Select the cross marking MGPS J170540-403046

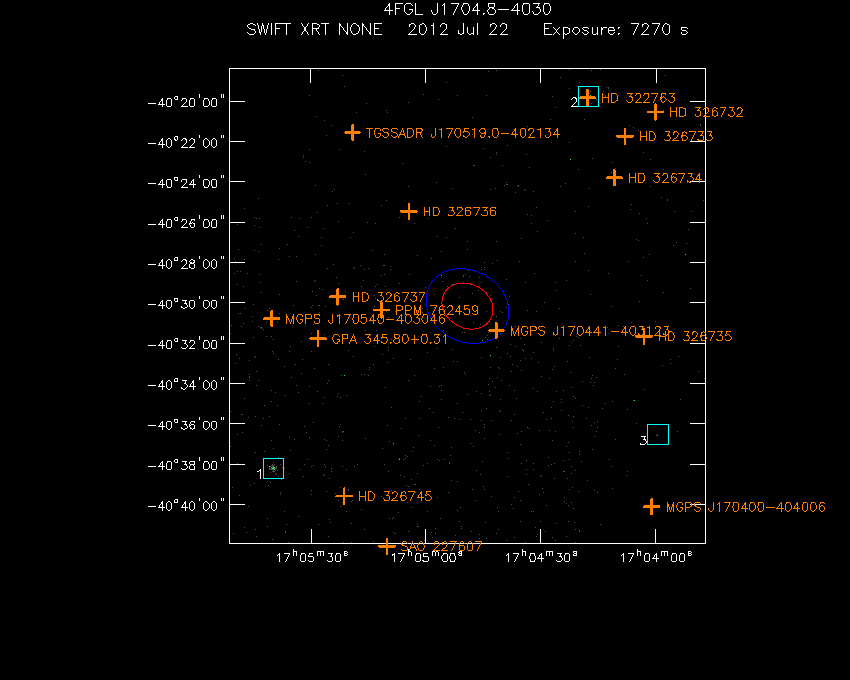coord(271,318)
